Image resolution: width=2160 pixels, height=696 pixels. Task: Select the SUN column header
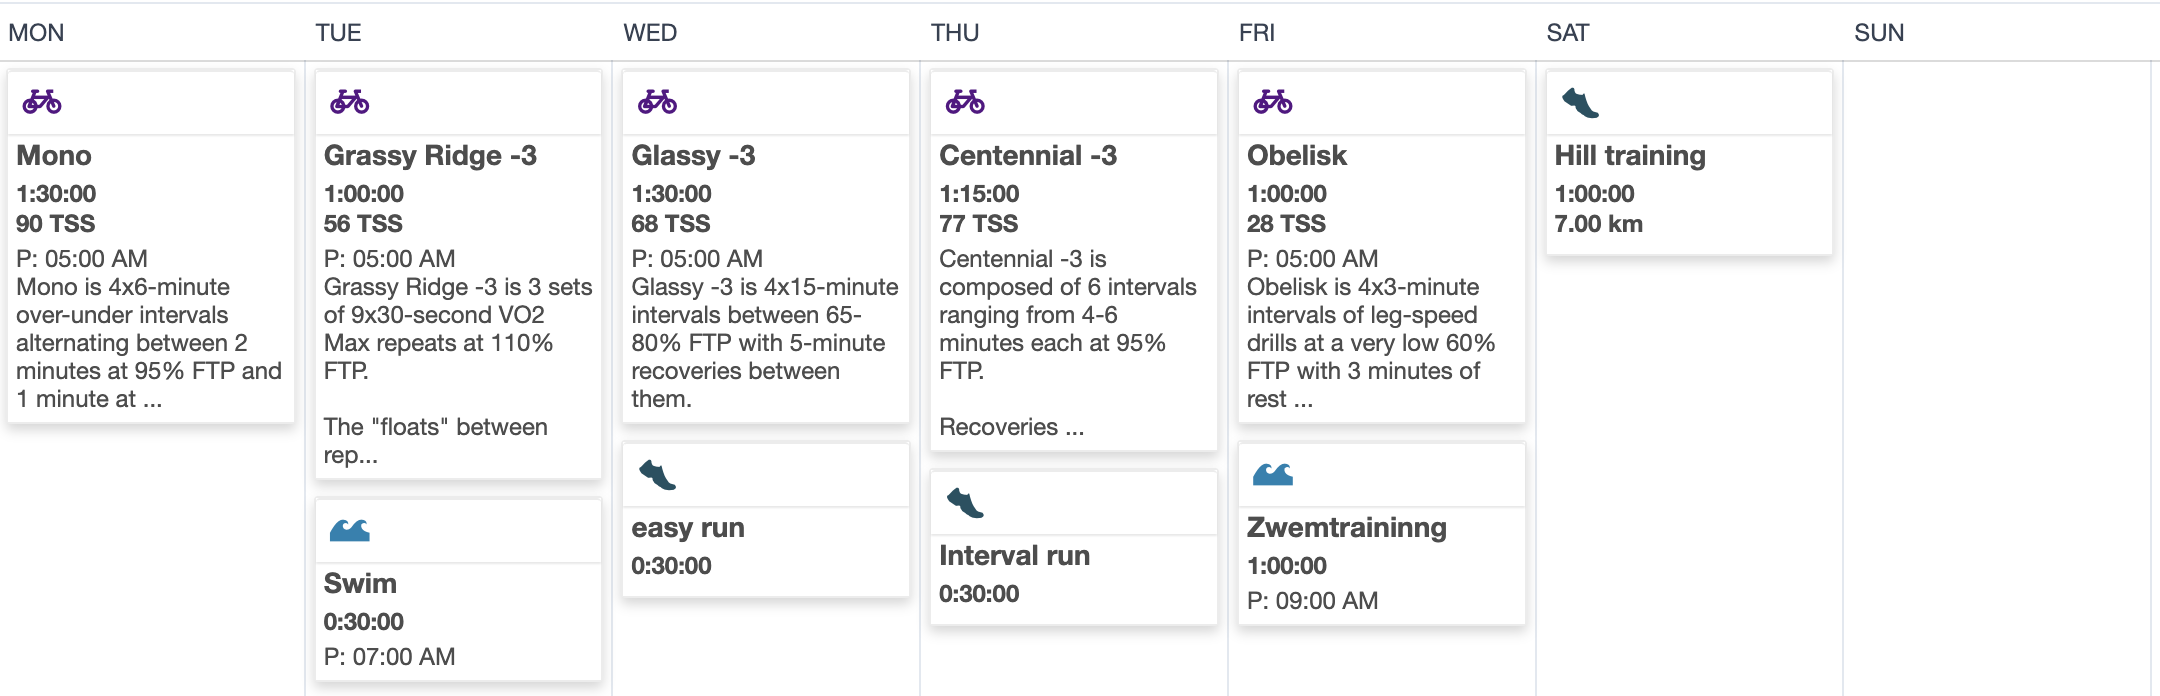[1879, 33]
